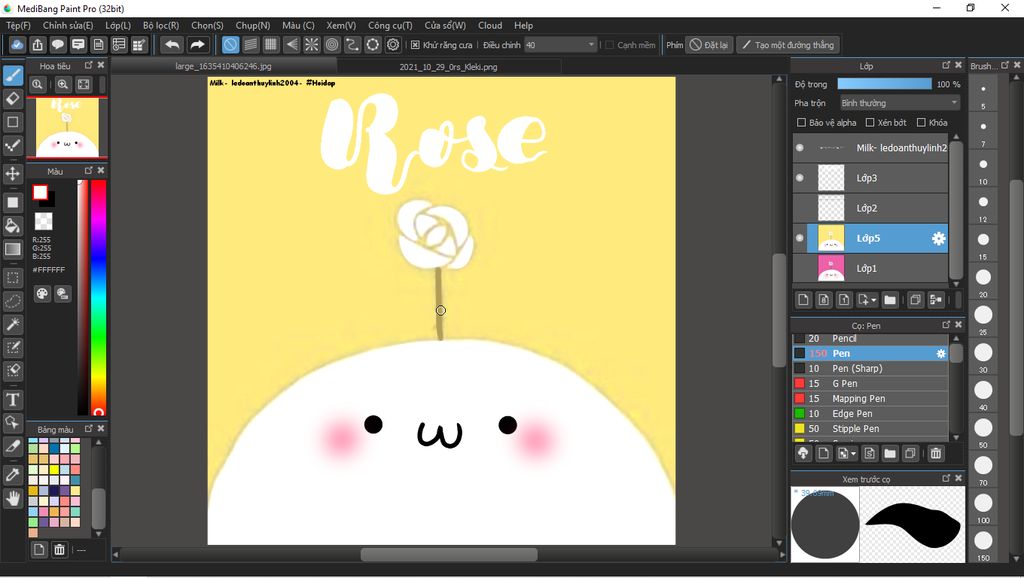Hide the Milk- ledoanthuylinh2 layer
This screenshot has height=578, width=1024.
point(800,148)
